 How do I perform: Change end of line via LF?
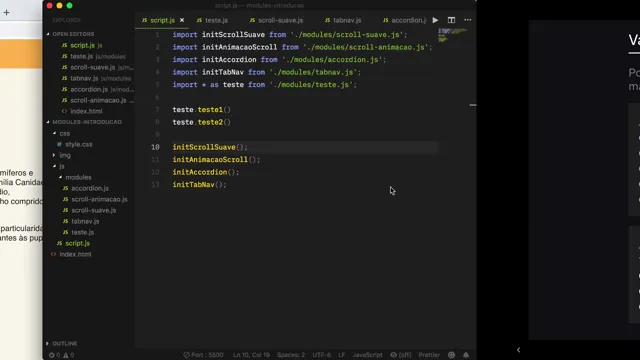(342, 355)
